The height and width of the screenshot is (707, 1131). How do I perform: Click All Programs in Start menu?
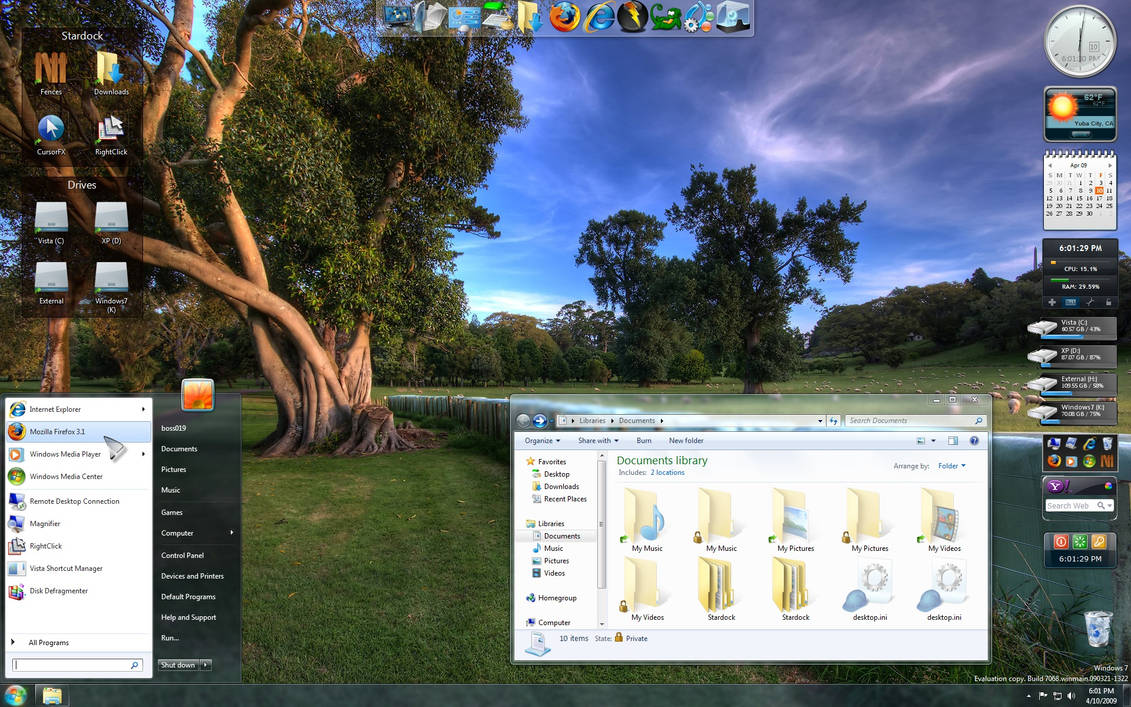pos(48,642)
